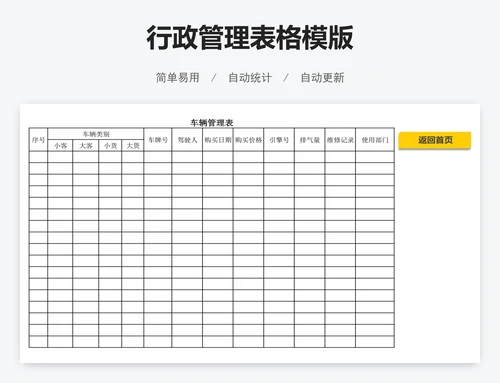
Task: Select the 序号 header cell
Action: pos(38,140)
